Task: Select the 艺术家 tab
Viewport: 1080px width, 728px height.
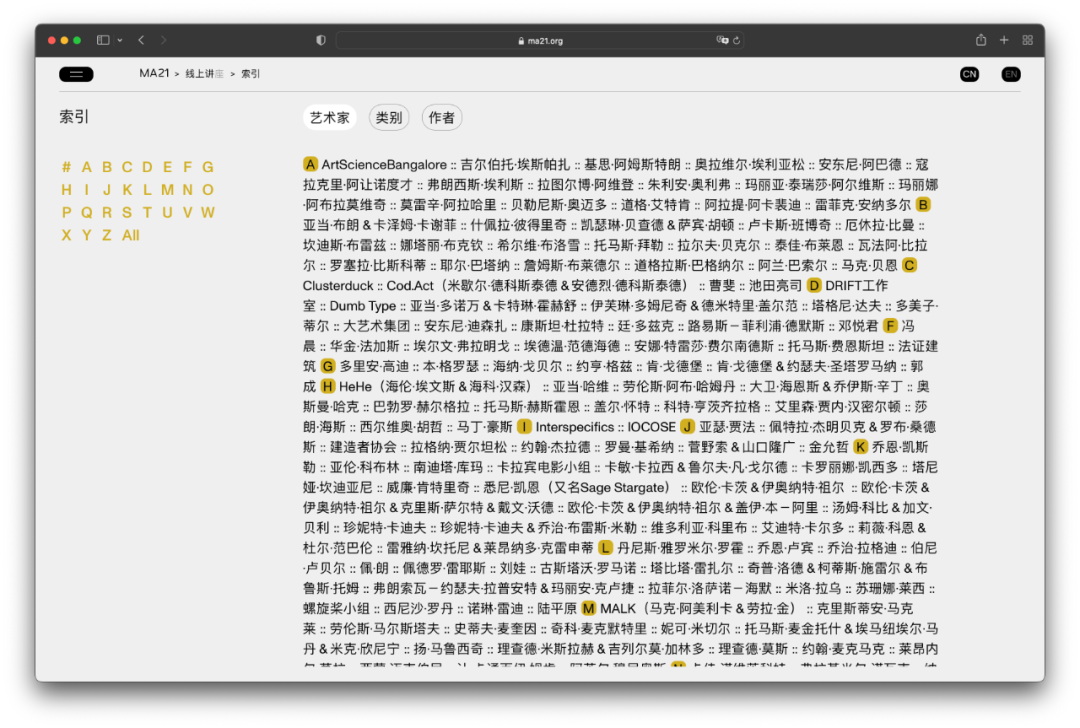Action: click(329, 118)
